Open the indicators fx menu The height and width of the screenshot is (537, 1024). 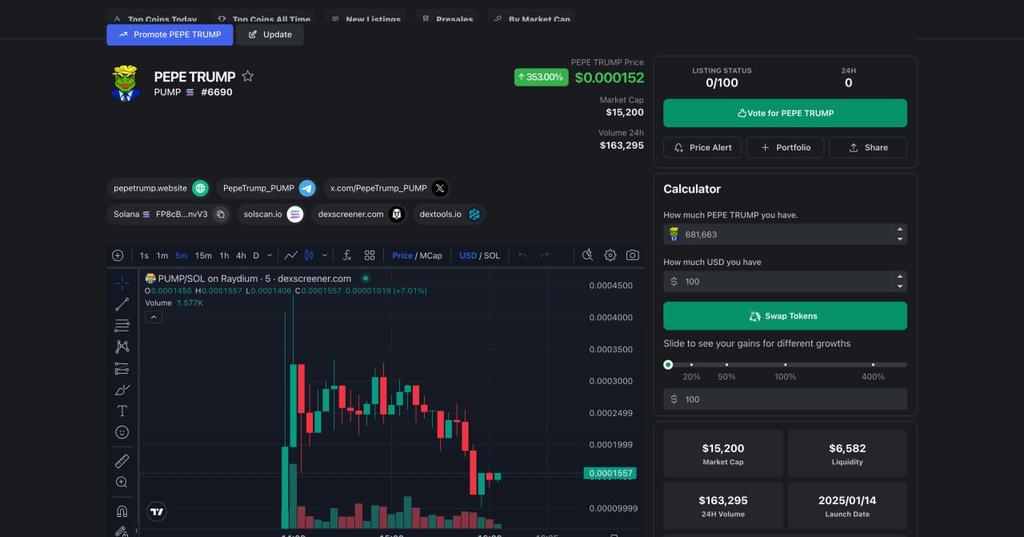click(x=347, y=255)
